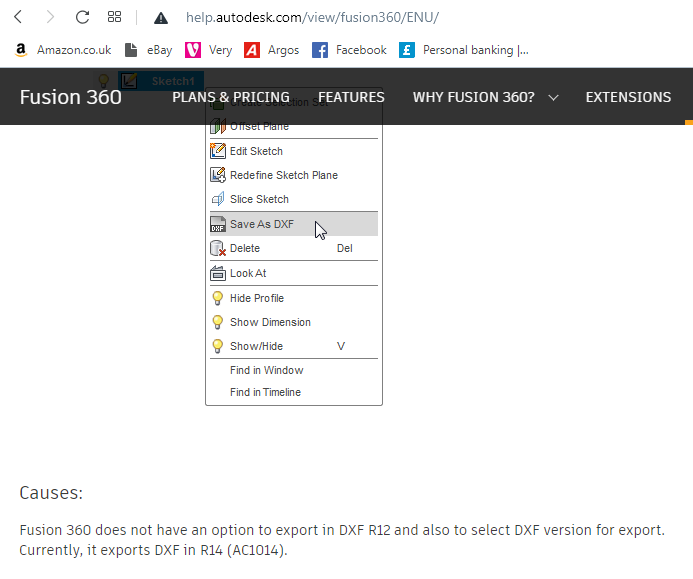Click the Causes heading text
Viewport: 693px width, 579px height.
click(51, 493)
